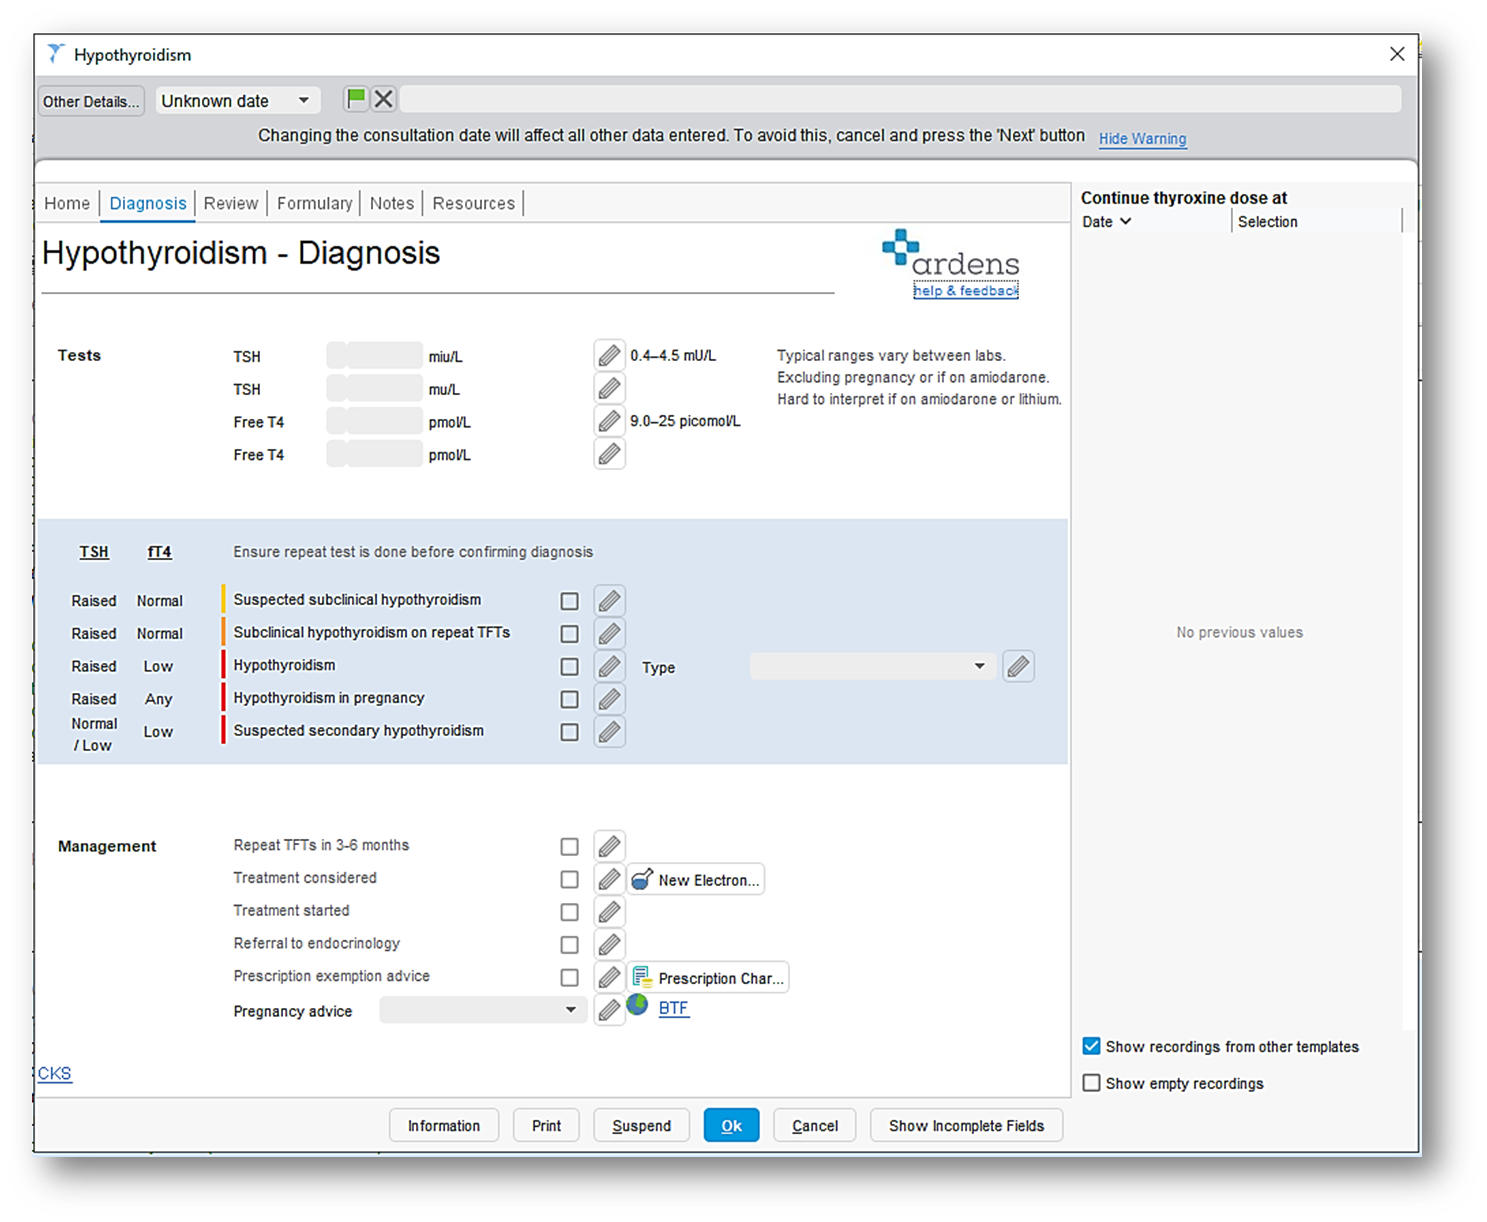Tick Hypothyroidism in pregnancy checkbox
Image resolution: width=1487 pixels, height=1222 pixels.
(x=569, y=699)
